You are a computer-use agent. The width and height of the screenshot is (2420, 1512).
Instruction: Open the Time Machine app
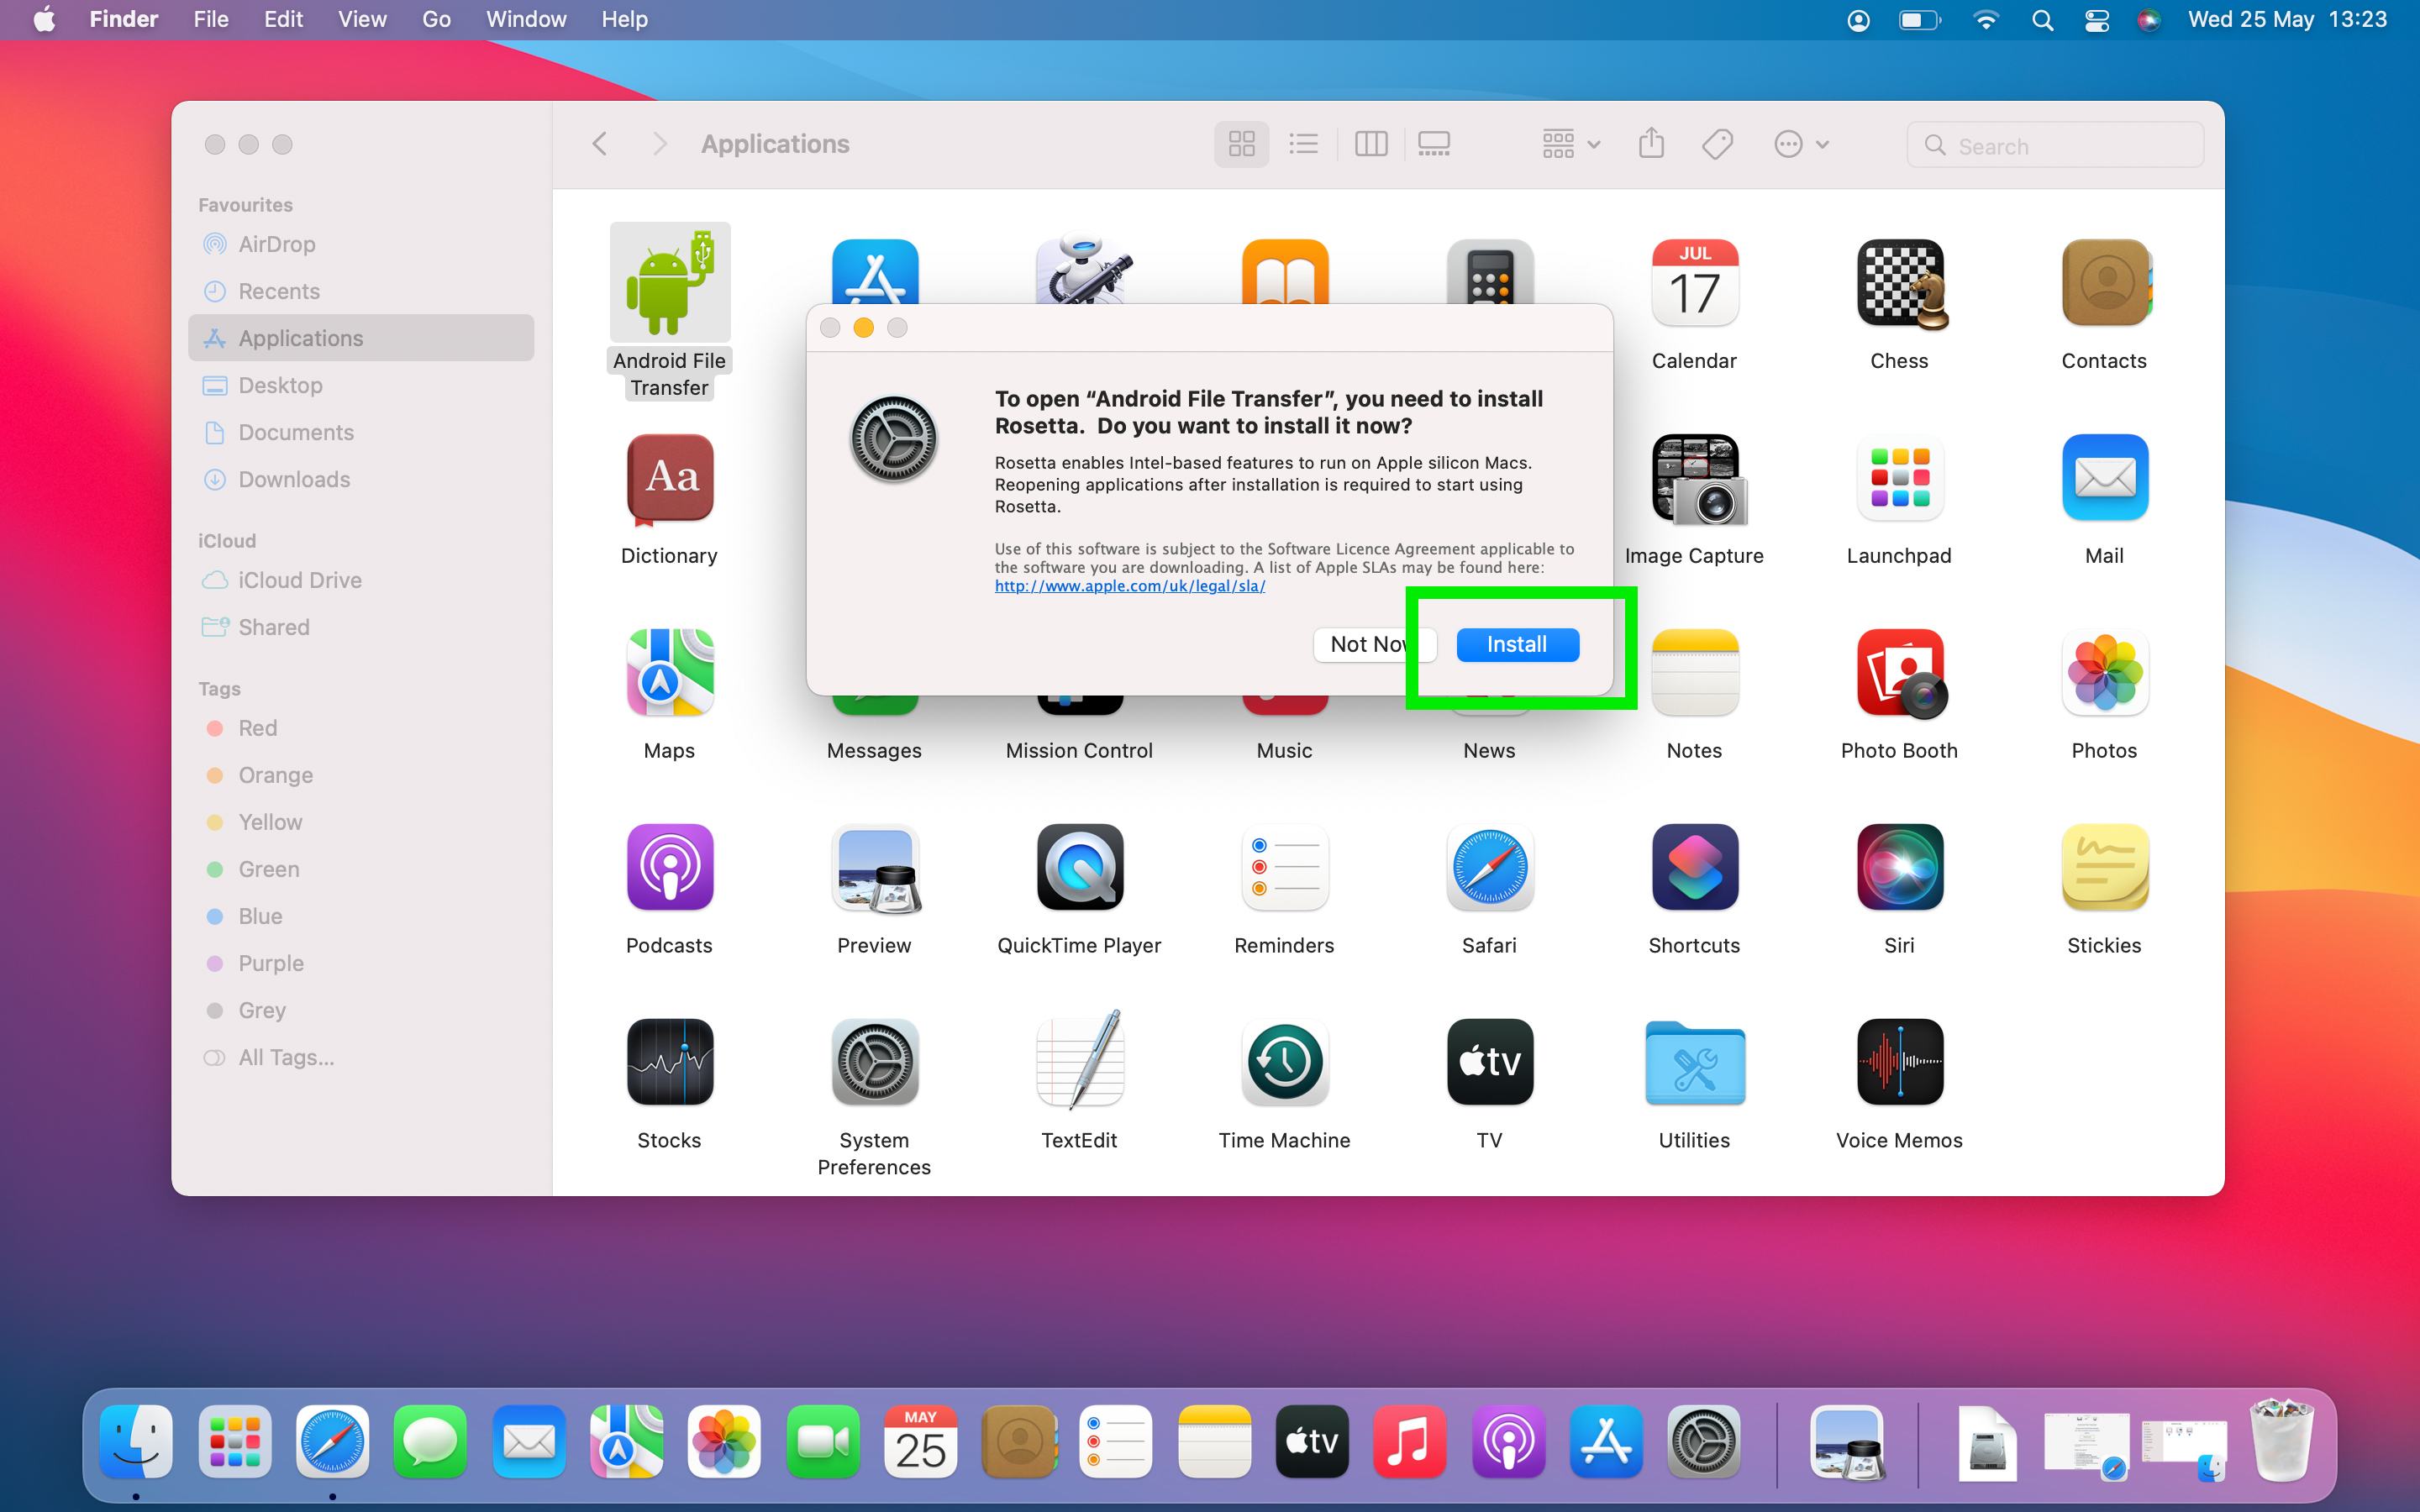pos(1284,1062)
